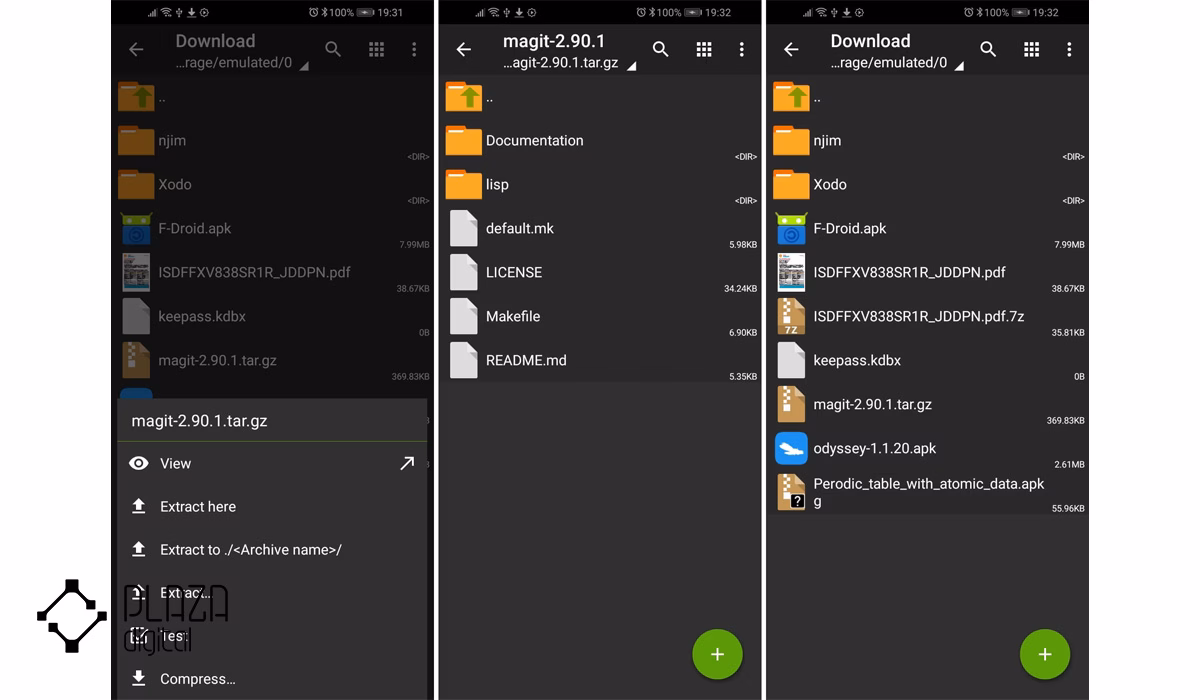Open the Documentation folder
The height and width of the screenshot is (700, 1200).
[x=600, y=141]
